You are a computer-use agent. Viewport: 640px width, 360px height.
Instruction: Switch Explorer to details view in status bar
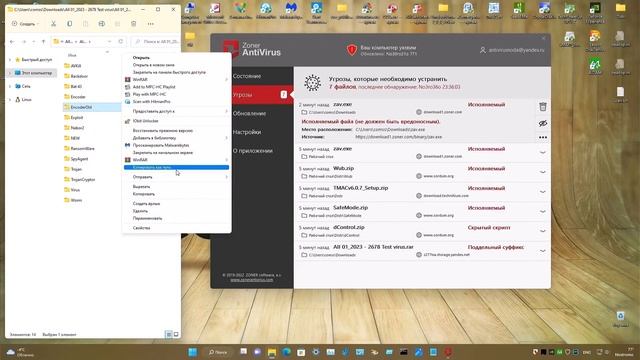point(169,335)
